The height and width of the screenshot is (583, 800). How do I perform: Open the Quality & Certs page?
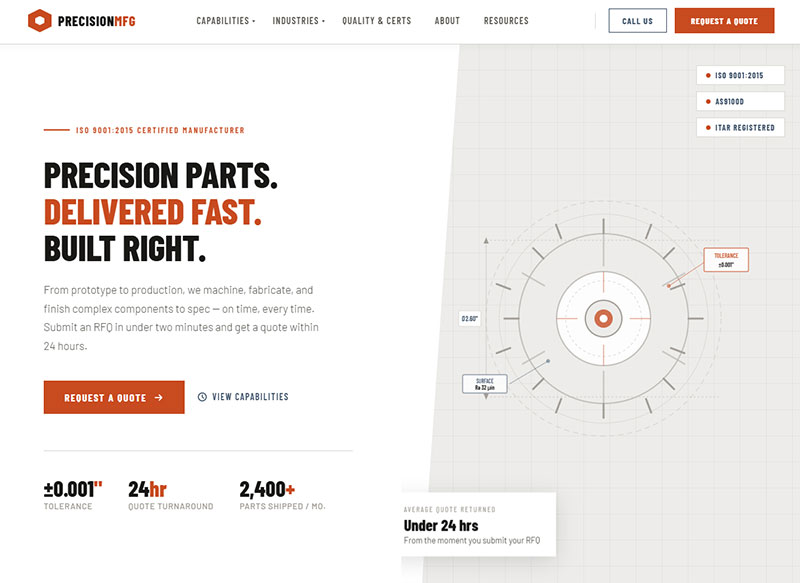(x=376, y=21)
